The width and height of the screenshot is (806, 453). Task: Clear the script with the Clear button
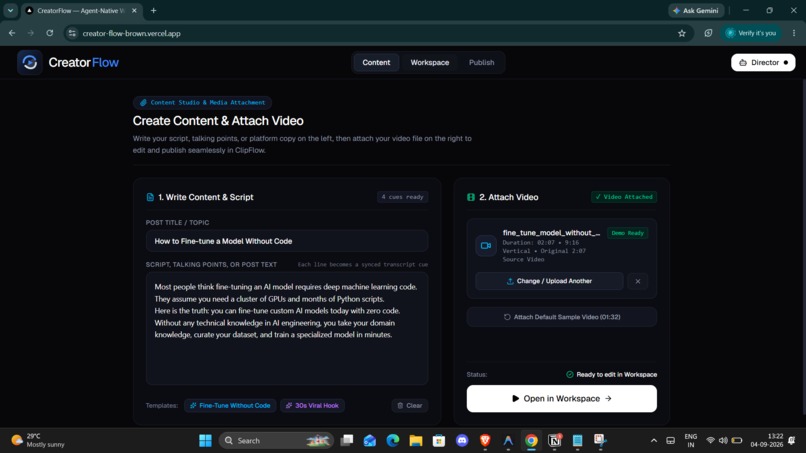pos(410,405)
